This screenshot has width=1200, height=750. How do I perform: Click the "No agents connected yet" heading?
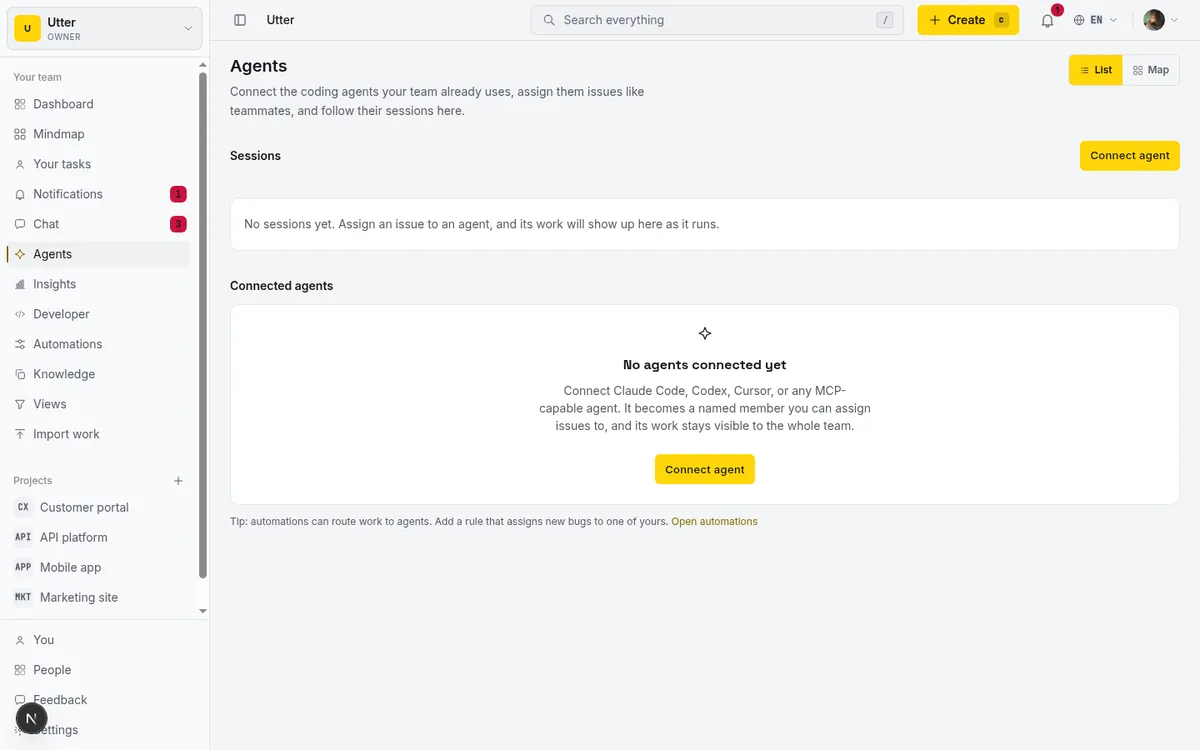[x=705, y=365]
